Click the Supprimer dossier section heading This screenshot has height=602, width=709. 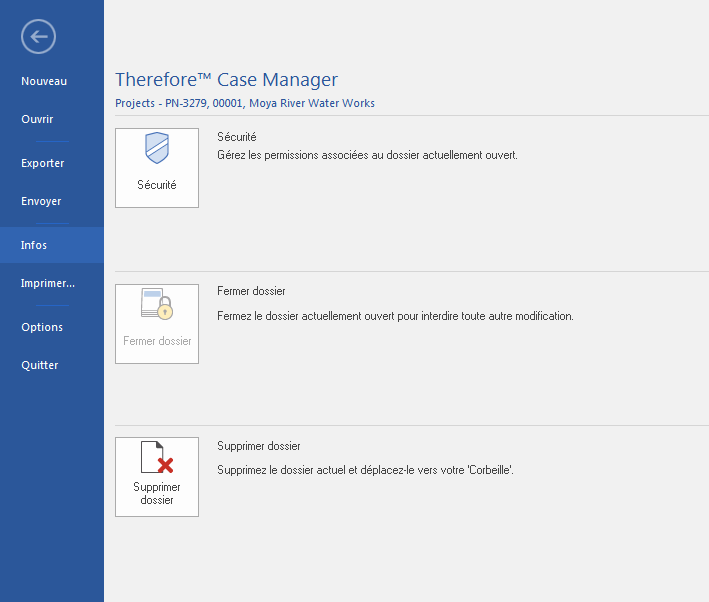point(259,446)
